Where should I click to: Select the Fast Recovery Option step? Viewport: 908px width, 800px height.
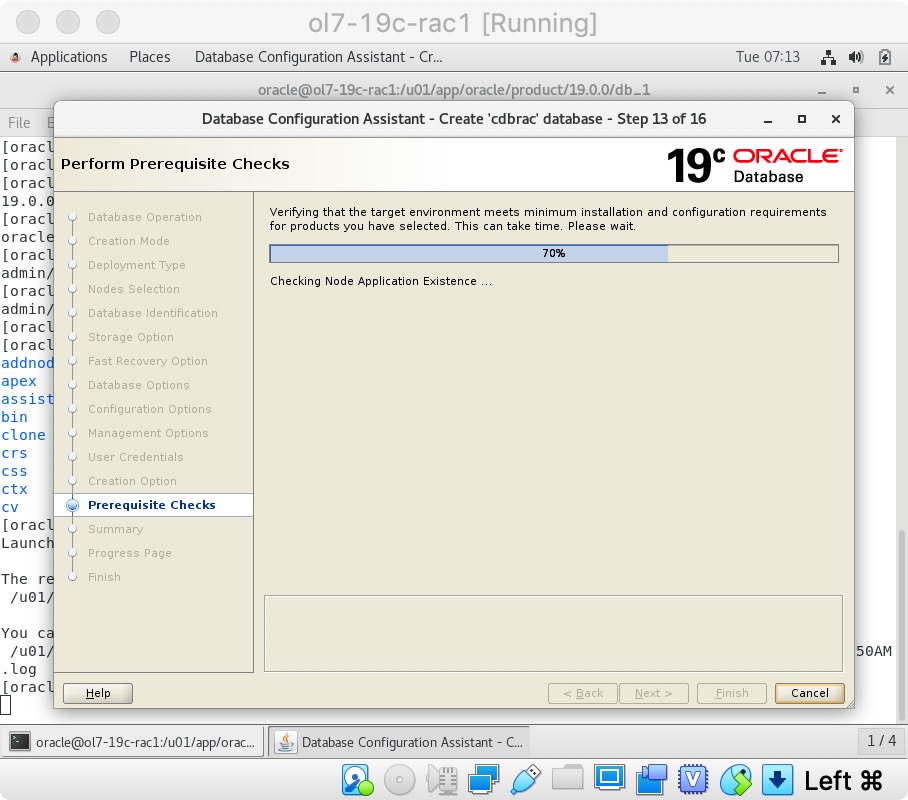[148, 361]
